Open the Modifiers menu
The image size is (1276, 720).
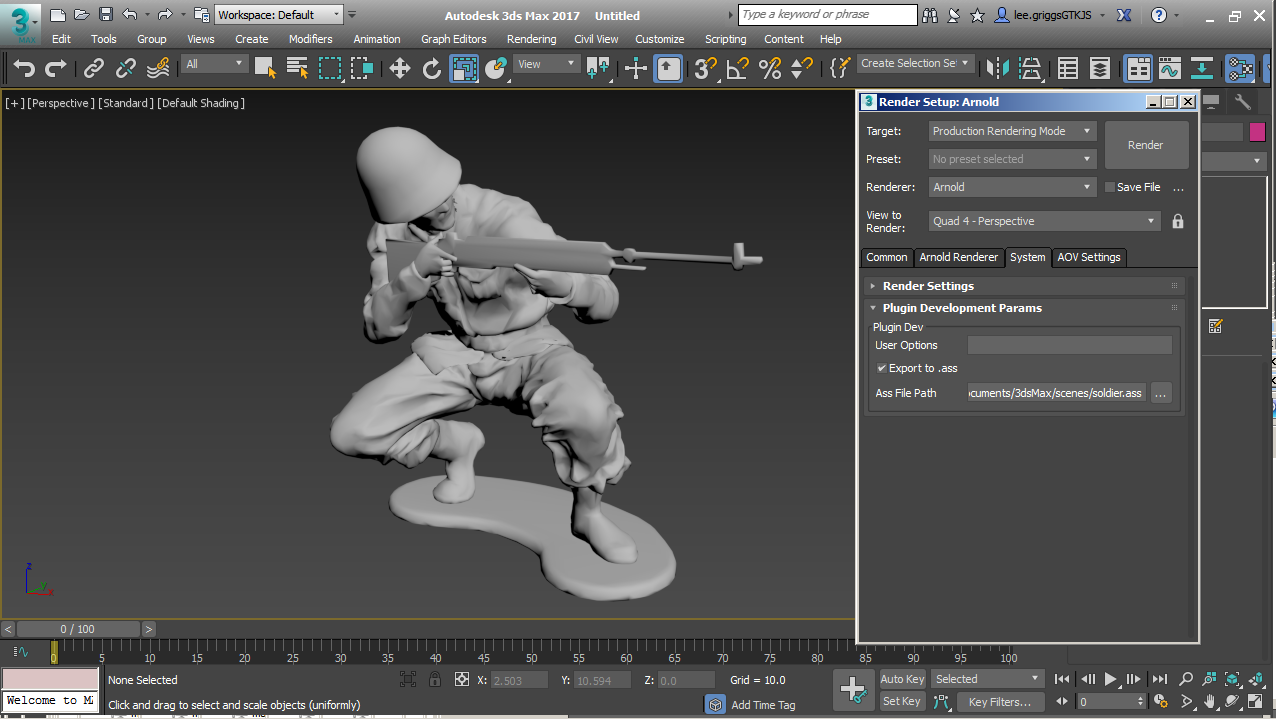[x=310, y=39]
